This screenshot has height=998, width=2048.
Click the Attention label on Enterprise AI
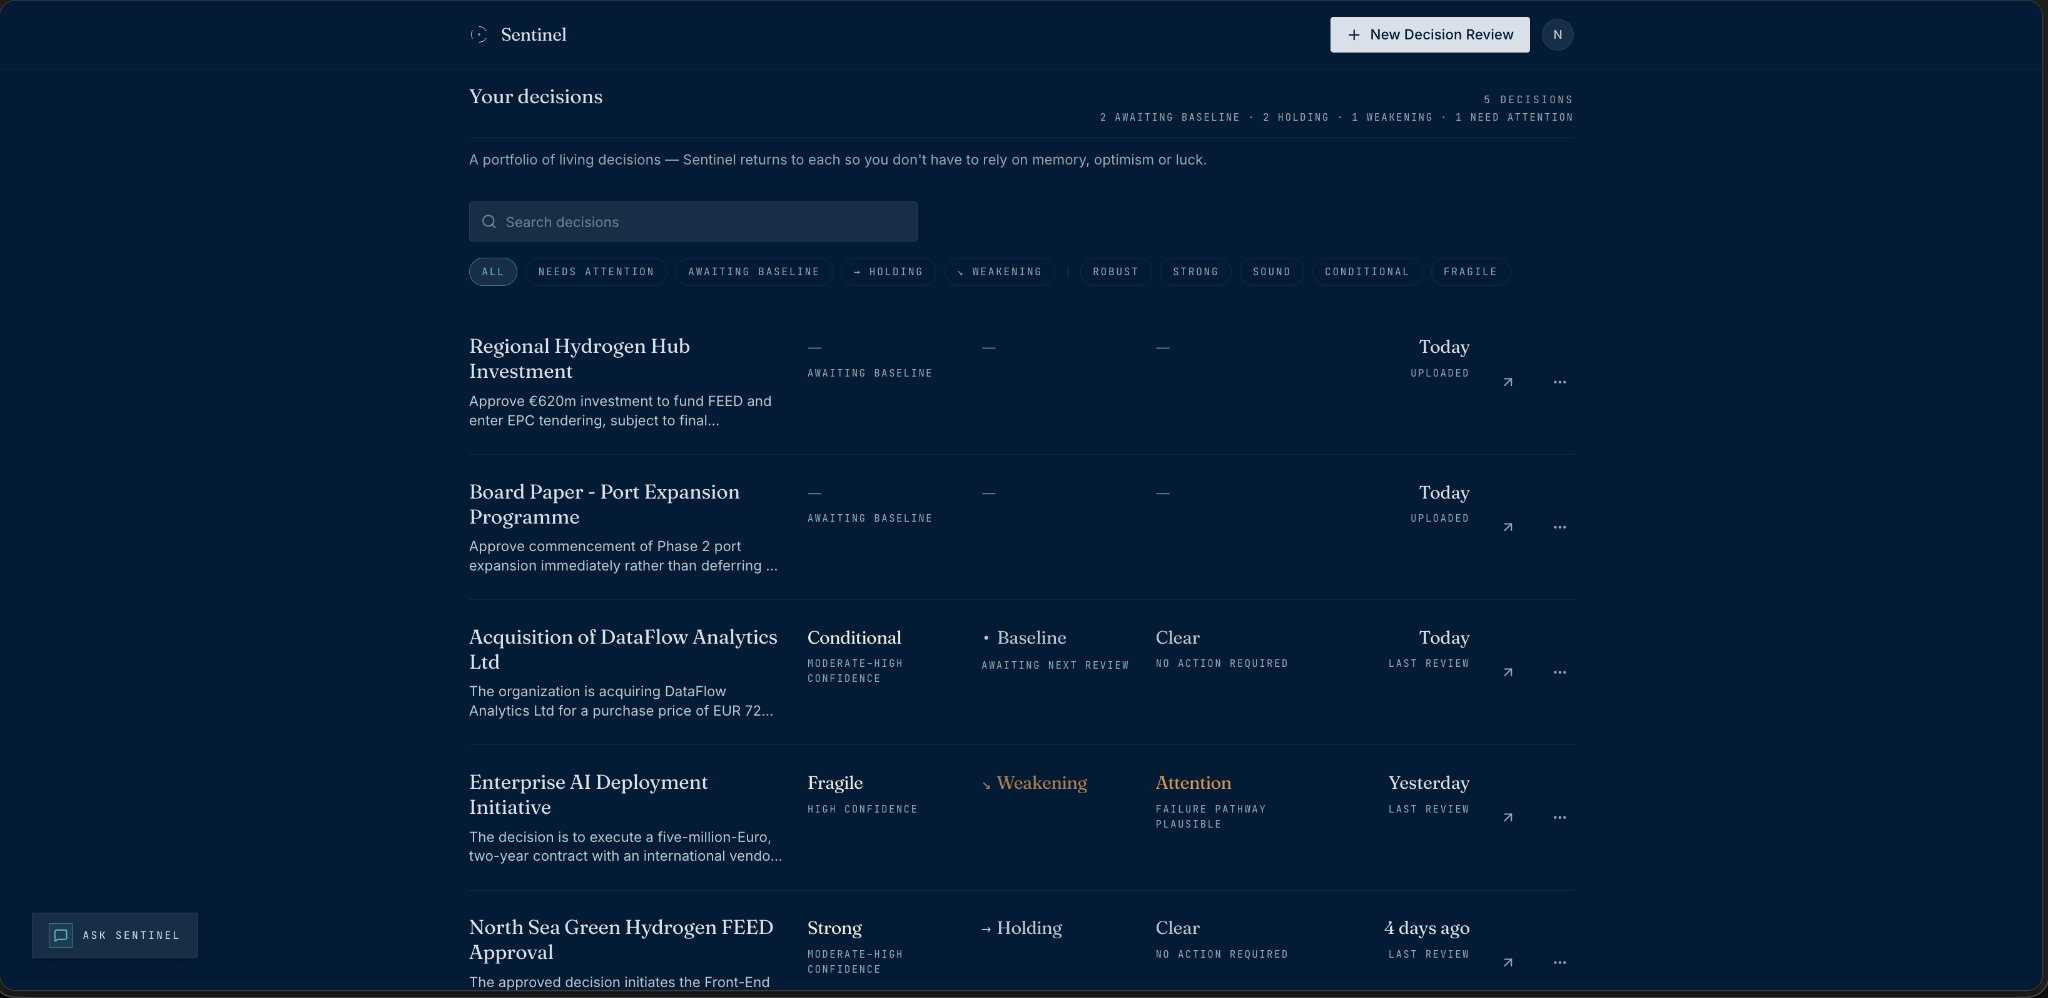[1193, 783]
